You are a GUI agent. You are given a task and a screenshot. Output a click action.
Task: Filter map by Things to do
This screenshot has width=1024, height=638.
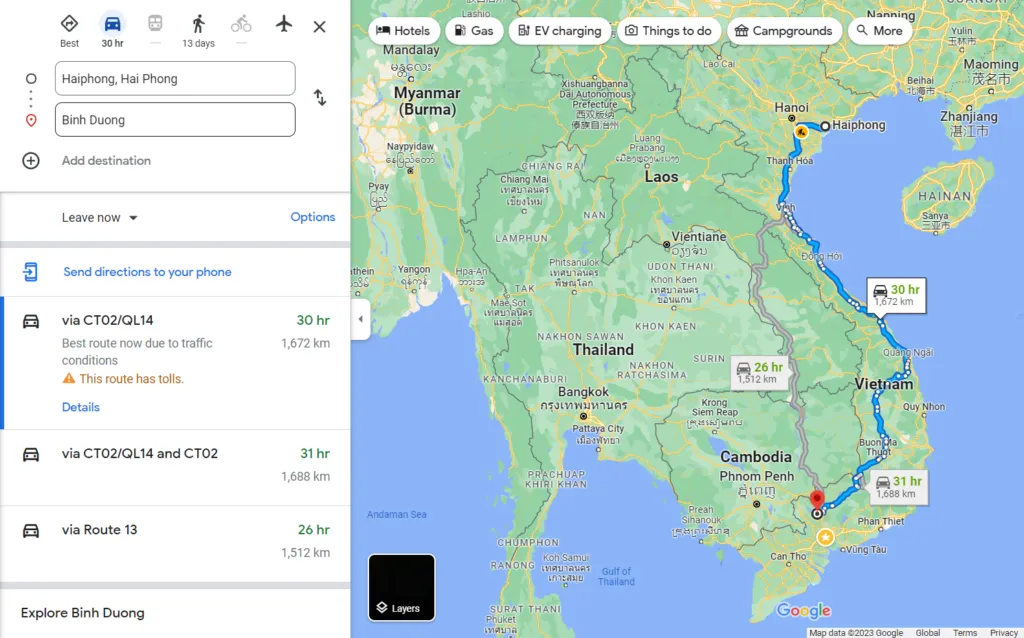tap(669, 31)
